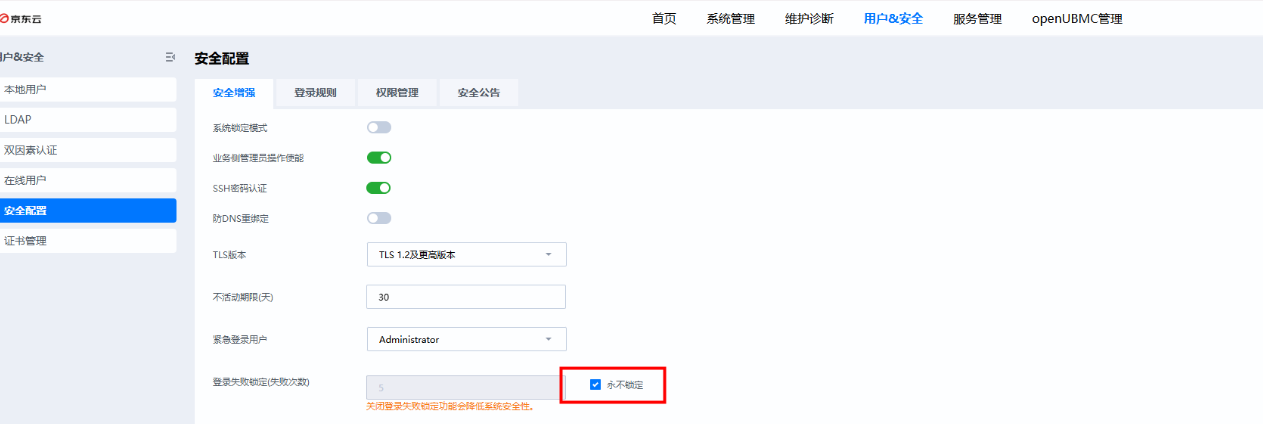Go to 维护诊断 in the navigation bar
This screenshot has width=1263, height=424.
point(809,19)
